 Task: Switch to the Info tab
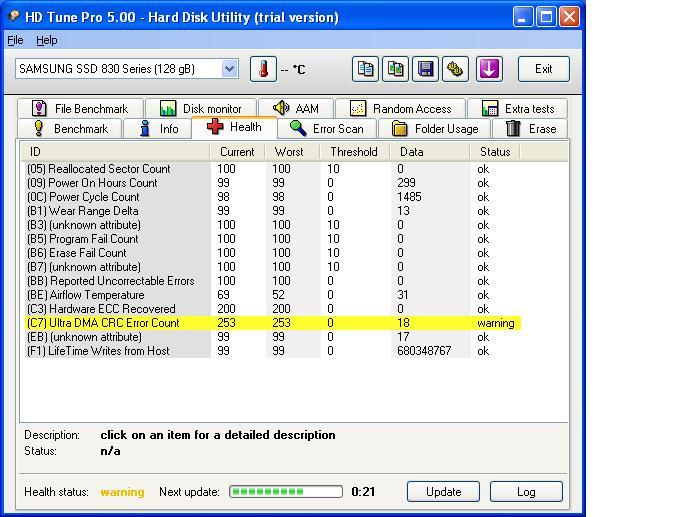pyautogui.click(x=158, y=128)
